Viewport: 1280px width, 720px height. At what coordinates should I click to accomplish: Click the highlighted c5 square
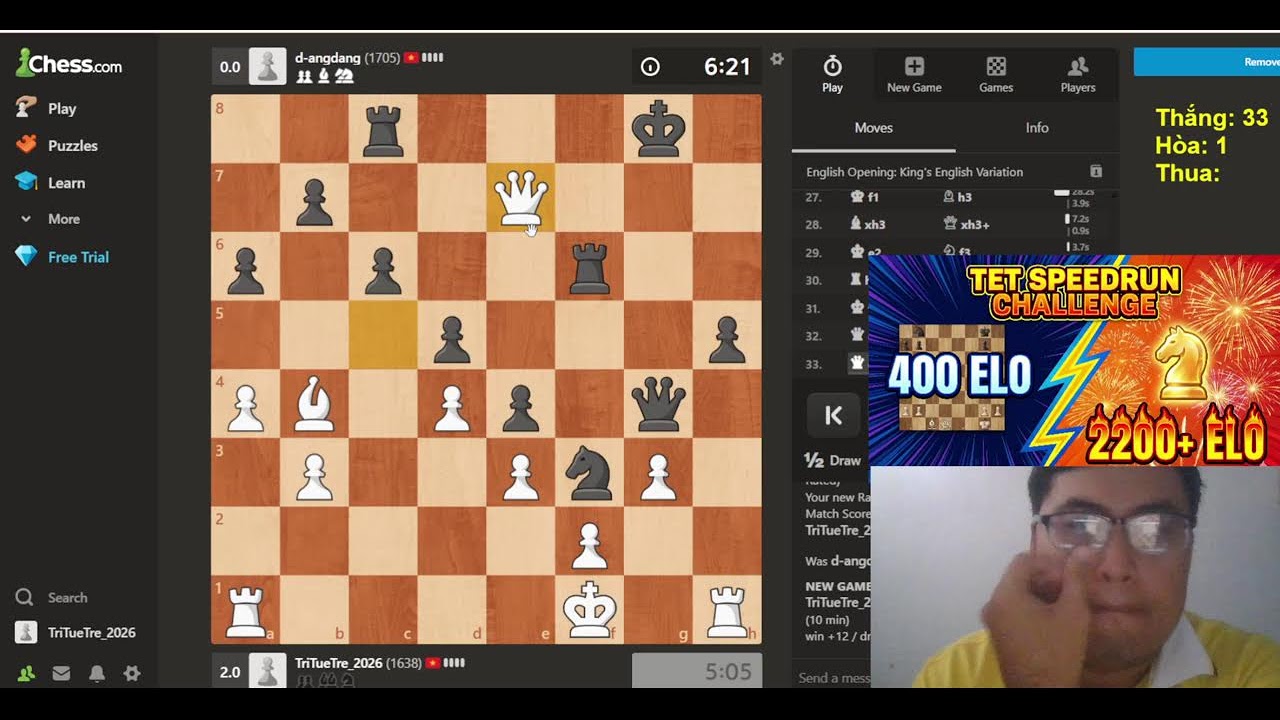pos(384,334)
